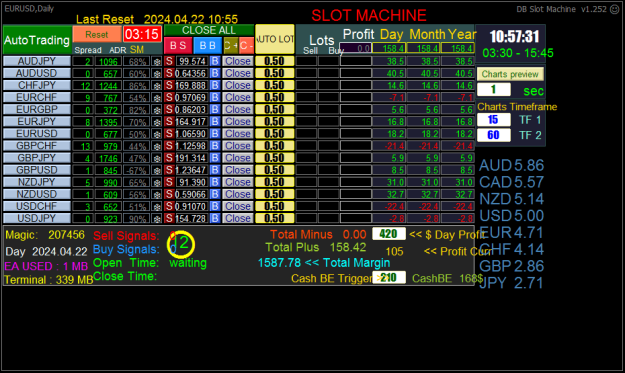Close AUDUSD positions with its Close button
The height and width of the screenshot is (373, 625).
click(238, 73)
